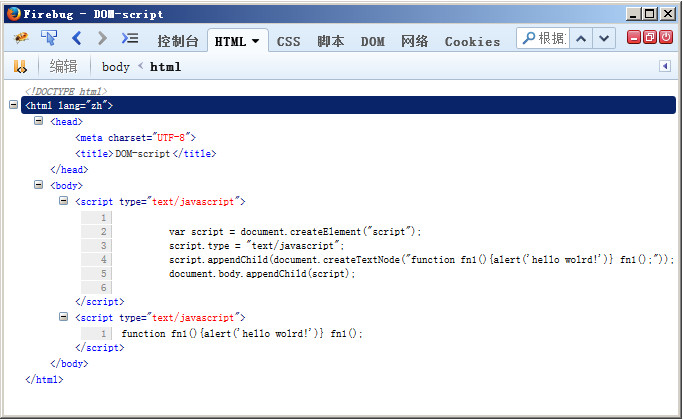683x420 pixels.
Task: Go forward with the right arrow
Action: click(x=102, y=39)
